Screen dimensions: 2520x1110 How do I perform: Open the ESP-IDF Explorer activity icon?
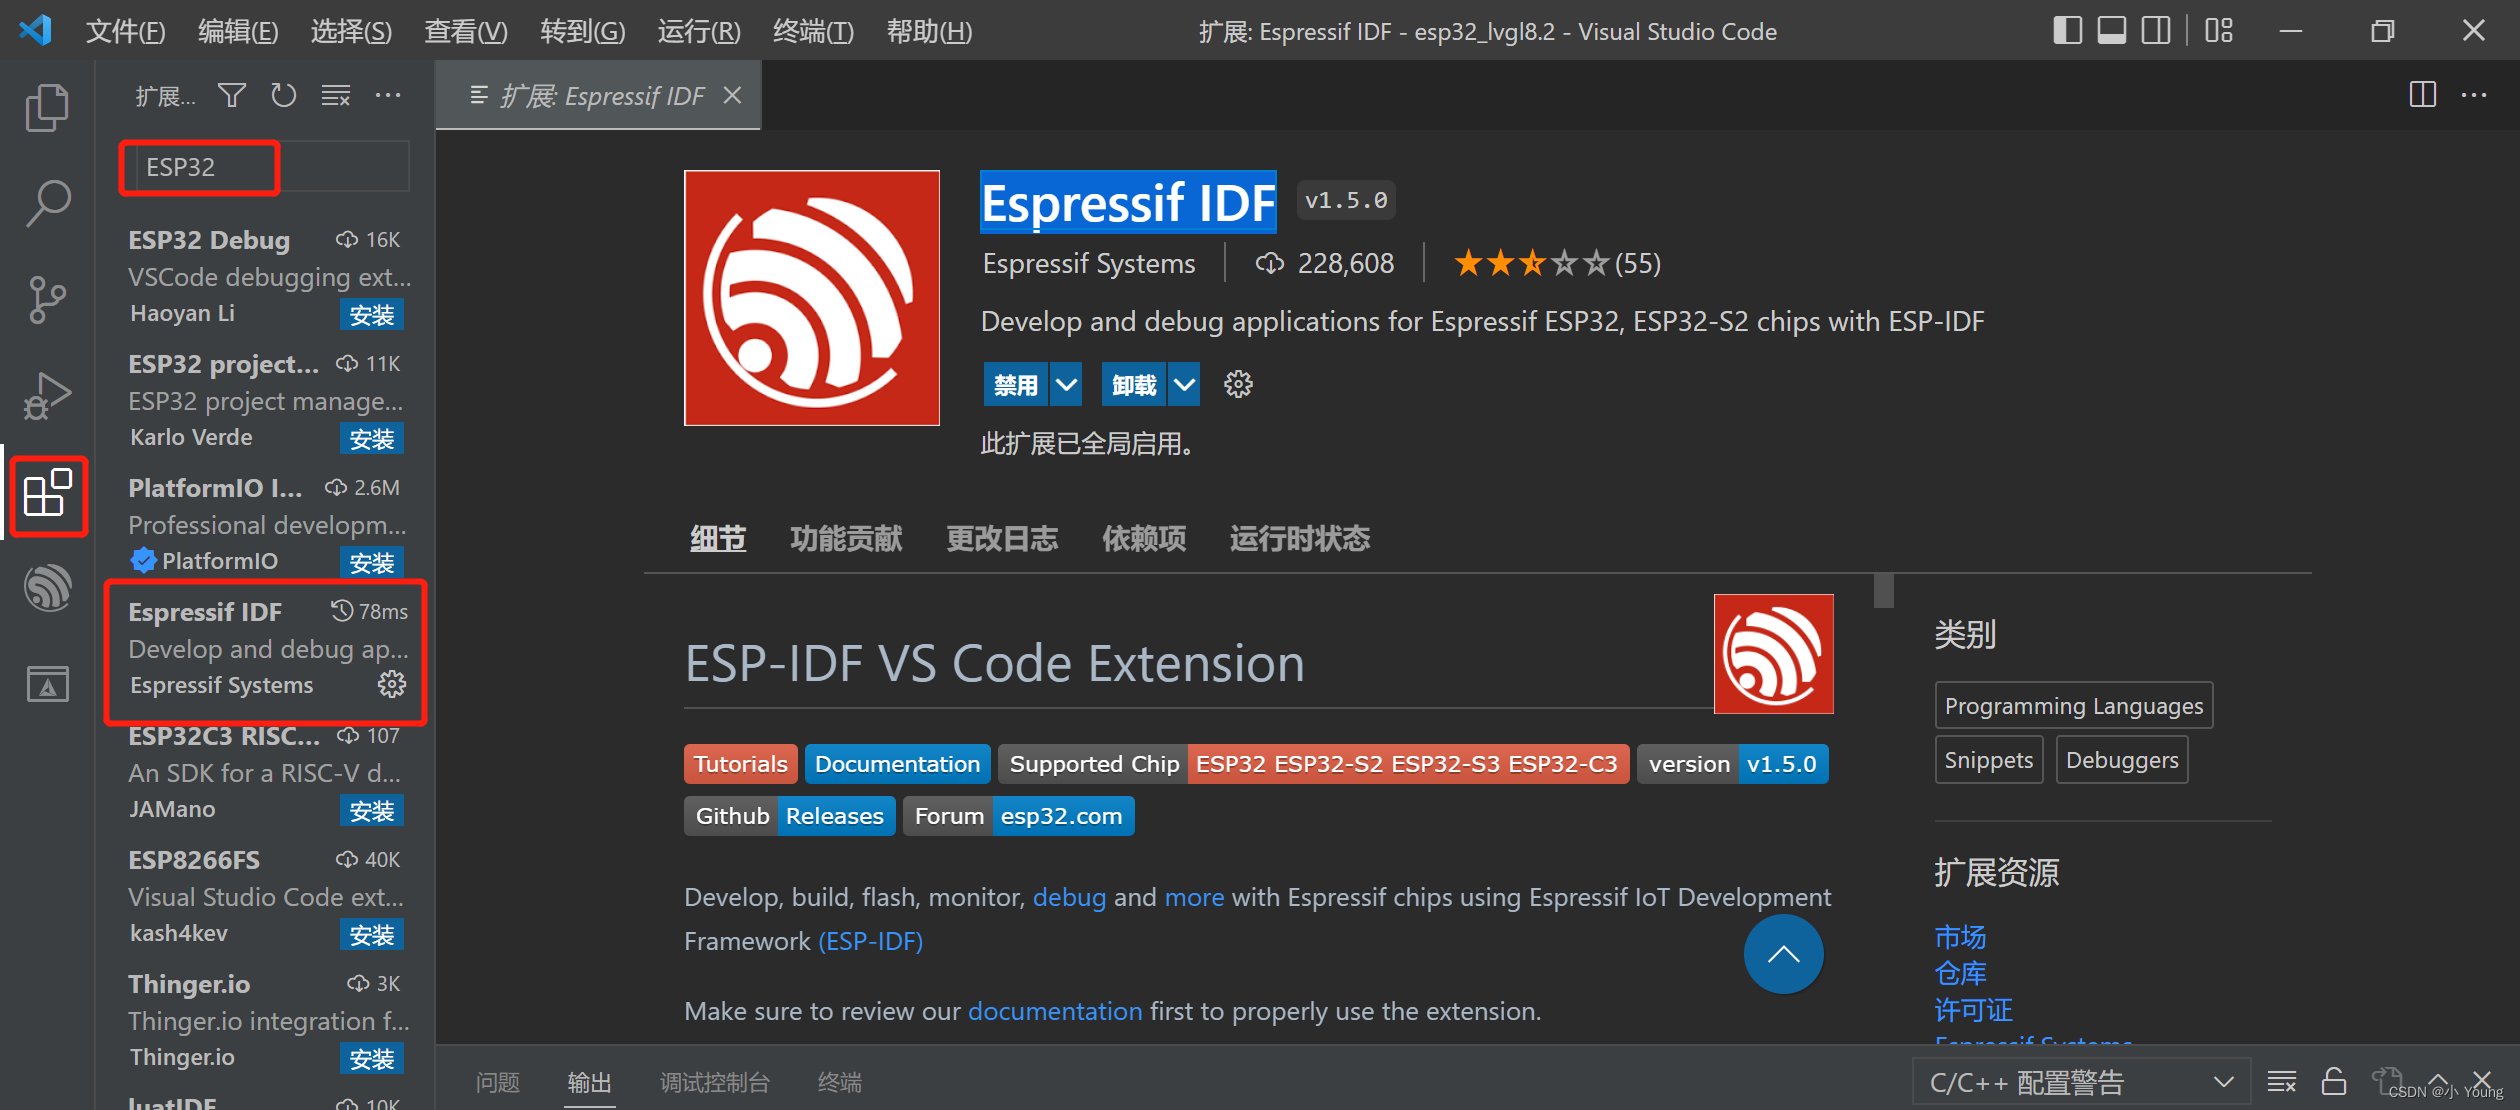click(x=46, y=588)
